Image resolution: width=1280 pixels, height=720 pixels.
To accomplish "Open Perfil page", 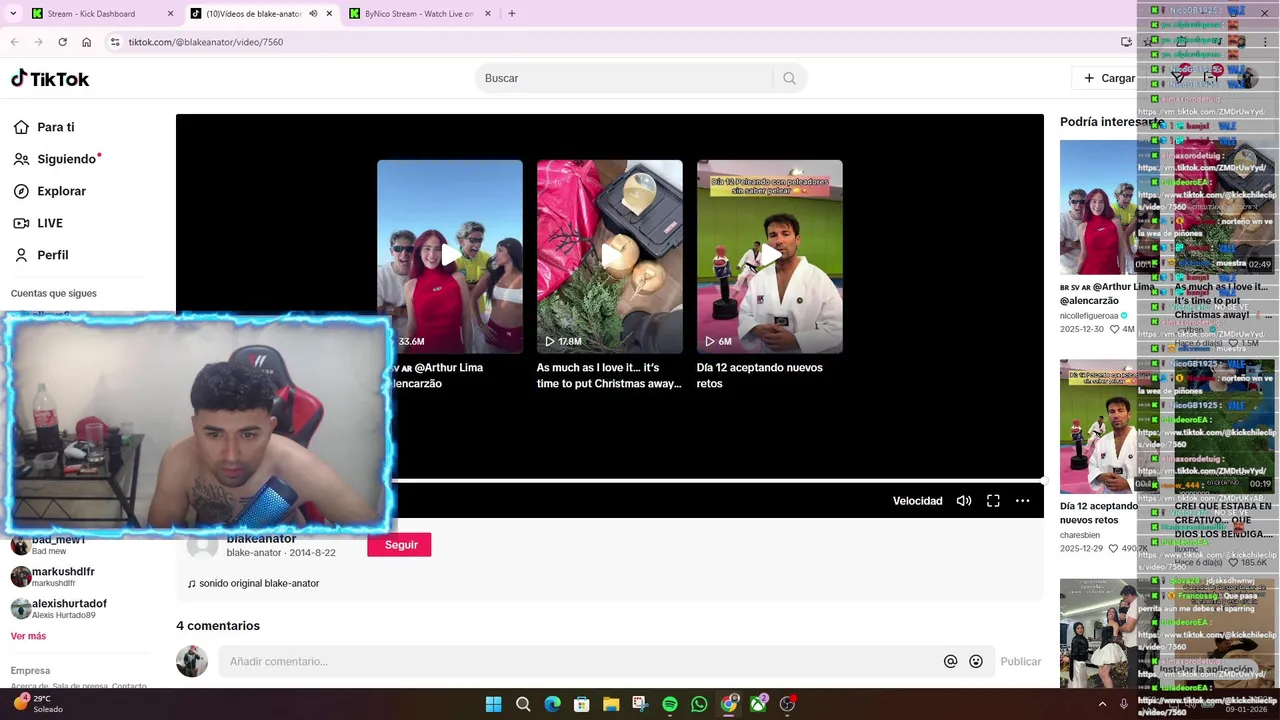I will point(40,255).
